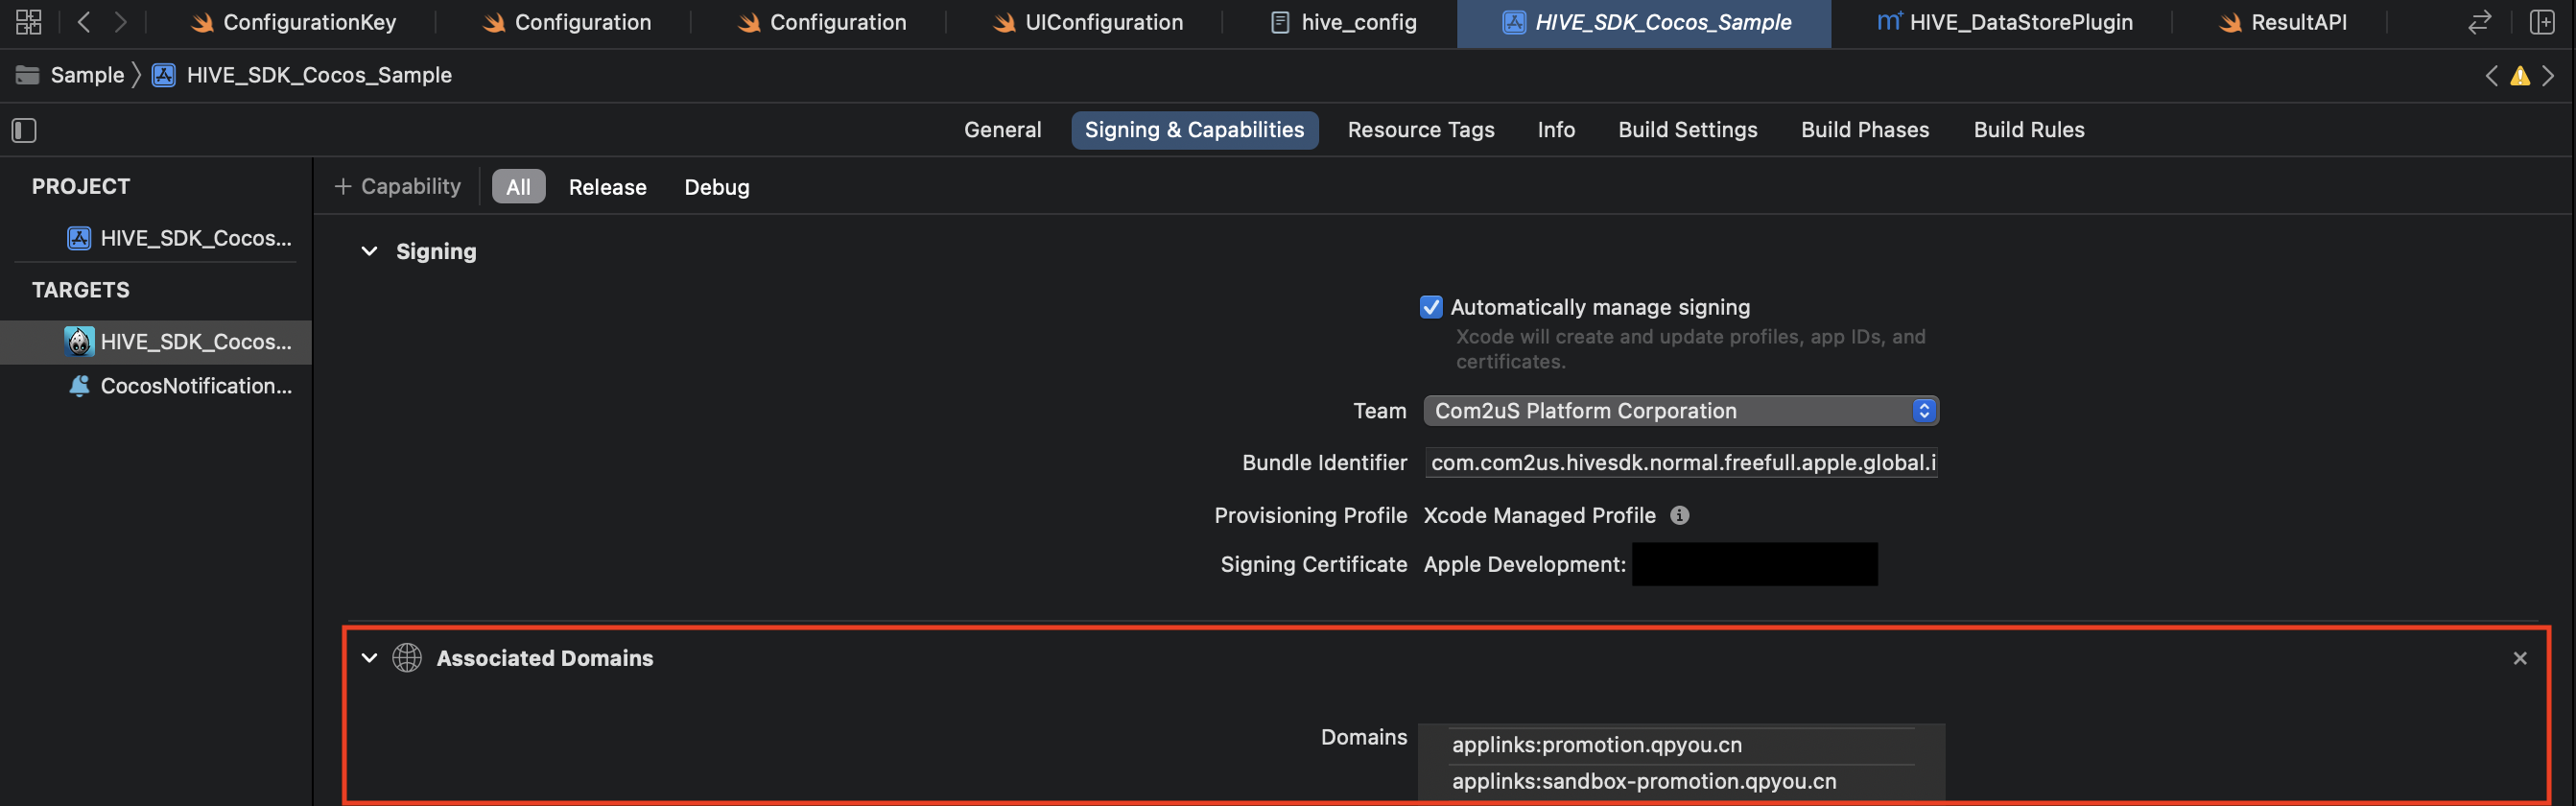The height and width of the screenshot is (806, 2576).
Task: Switch to the HIVE_DataStorePlugin tab
Action: click(x=2004, y=22)
